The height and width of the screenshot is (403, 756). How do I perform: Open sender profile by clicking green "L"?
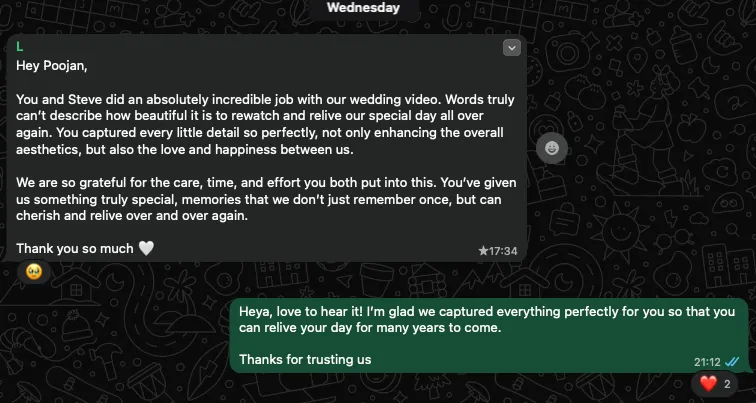click(x=19, y=47)
